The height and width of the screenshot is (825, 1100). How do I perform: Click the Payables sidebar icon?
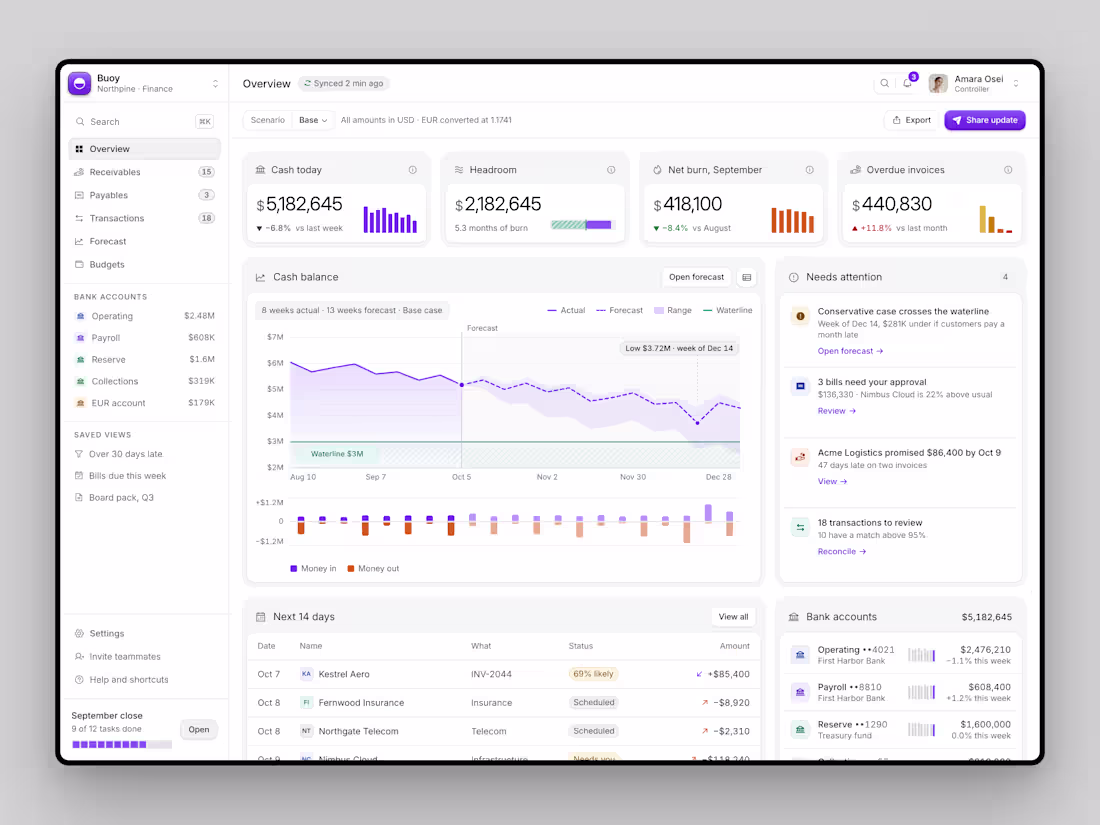79,195
